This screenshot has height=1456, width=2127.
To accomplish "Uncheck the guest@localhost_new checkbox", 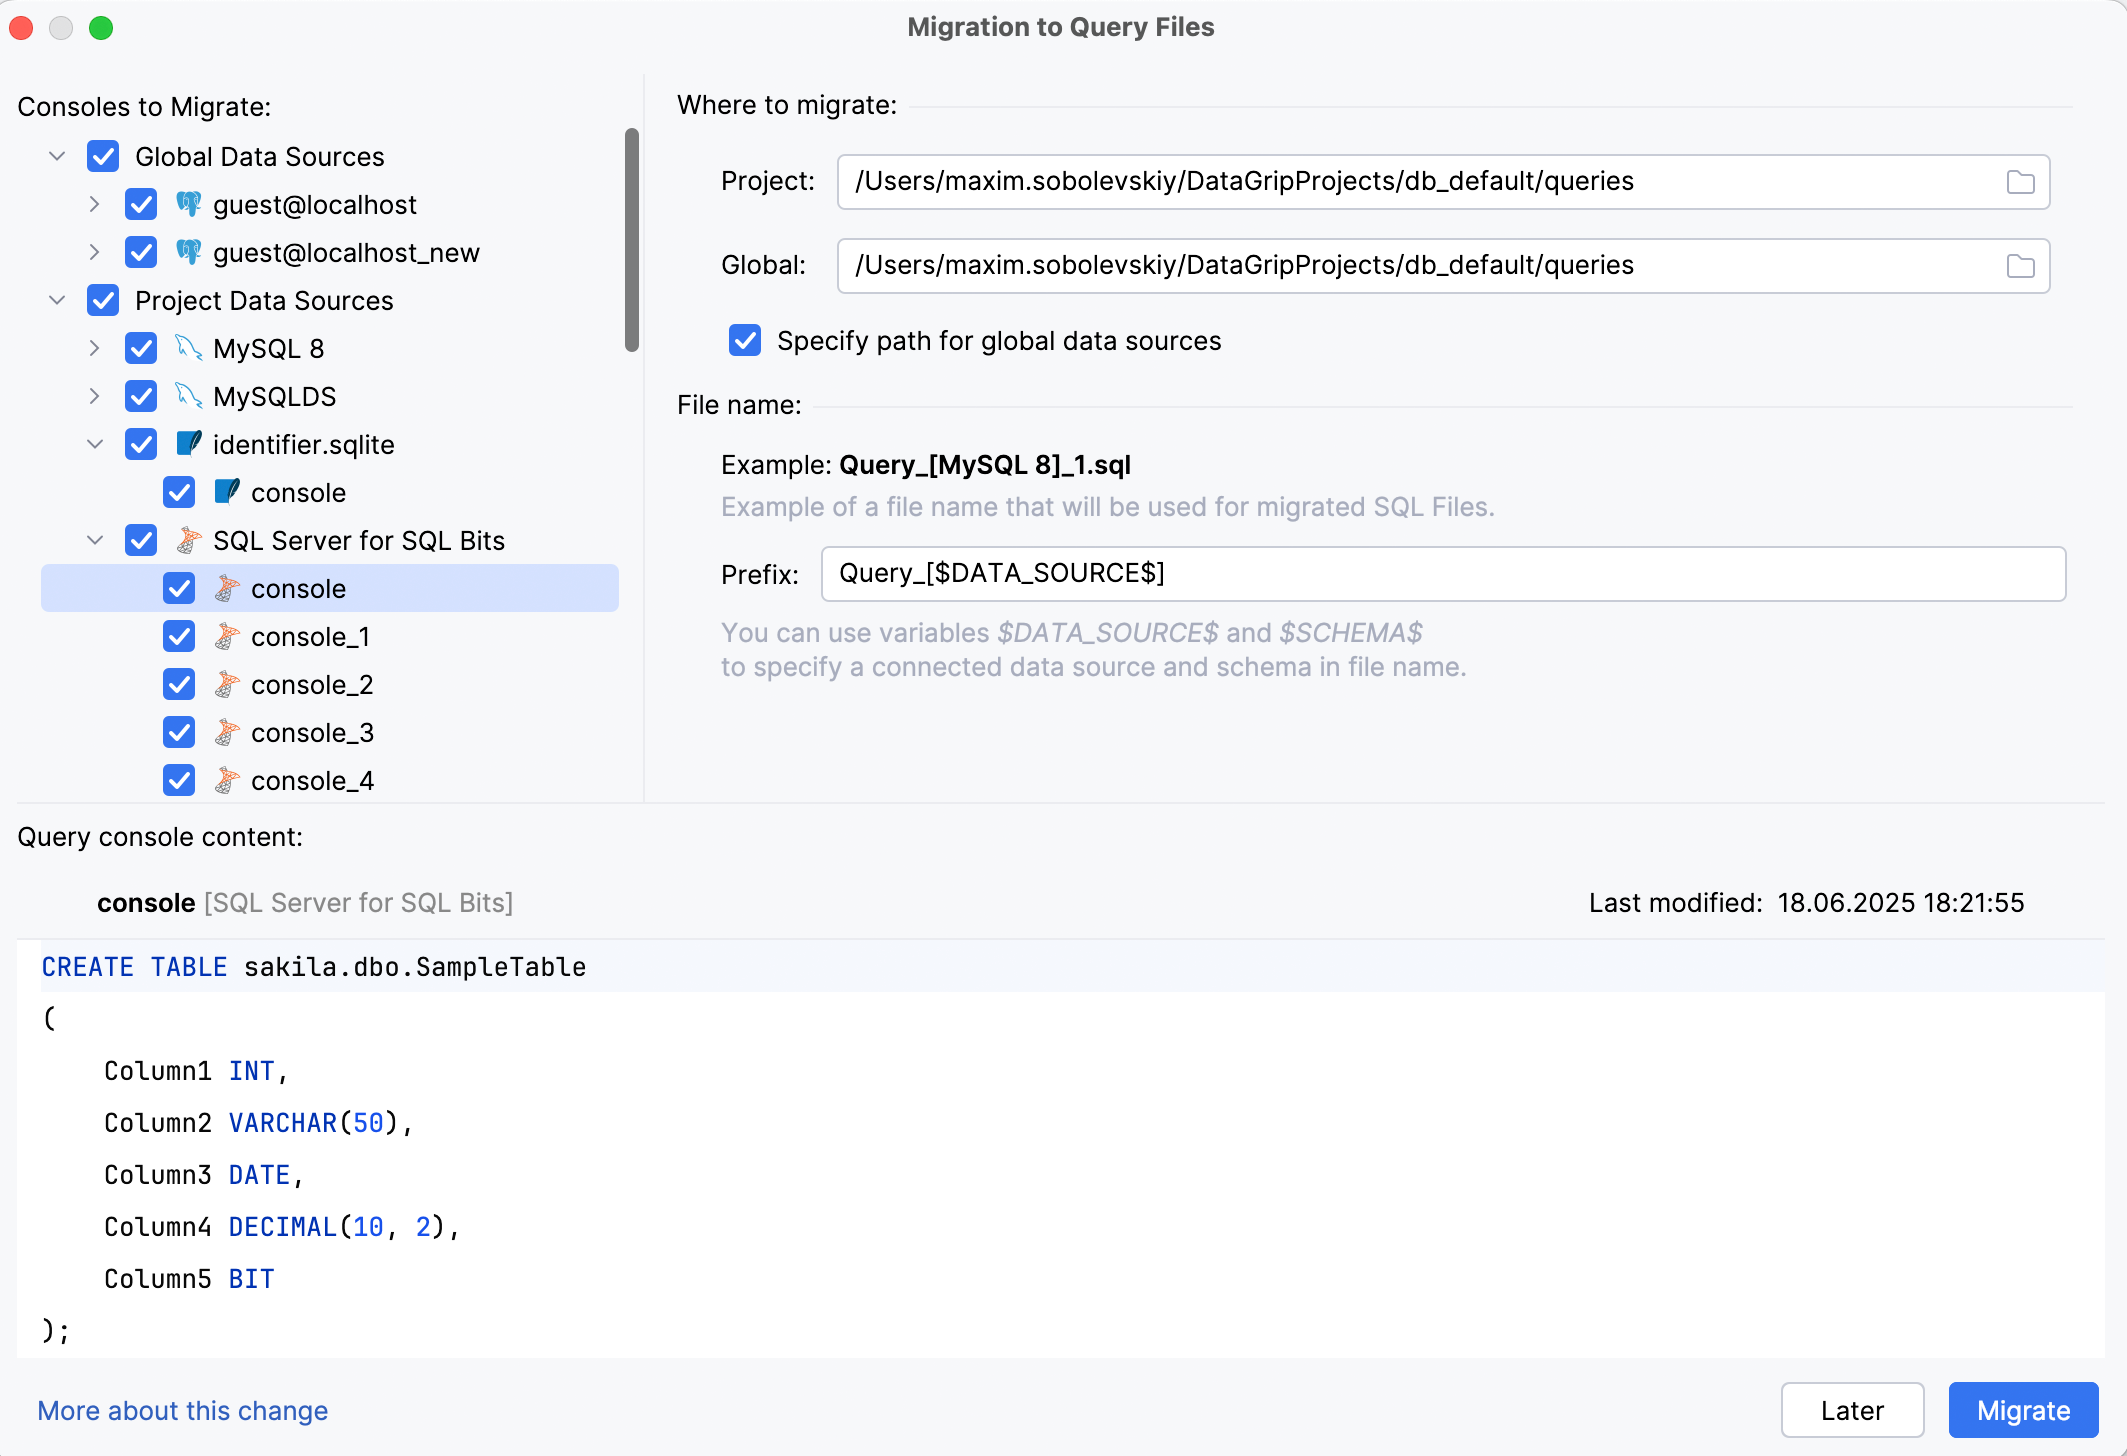I will click(141, 253).
